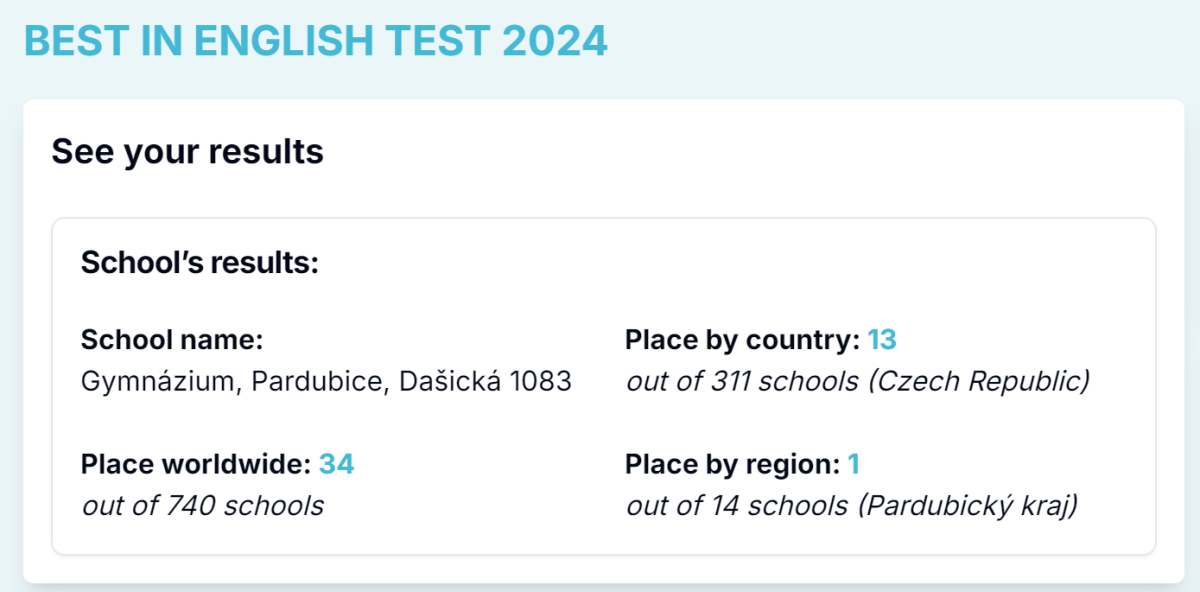Select out of 740 schools text
The width and height of the screenshot is (1200, 592).
point(203,505)
